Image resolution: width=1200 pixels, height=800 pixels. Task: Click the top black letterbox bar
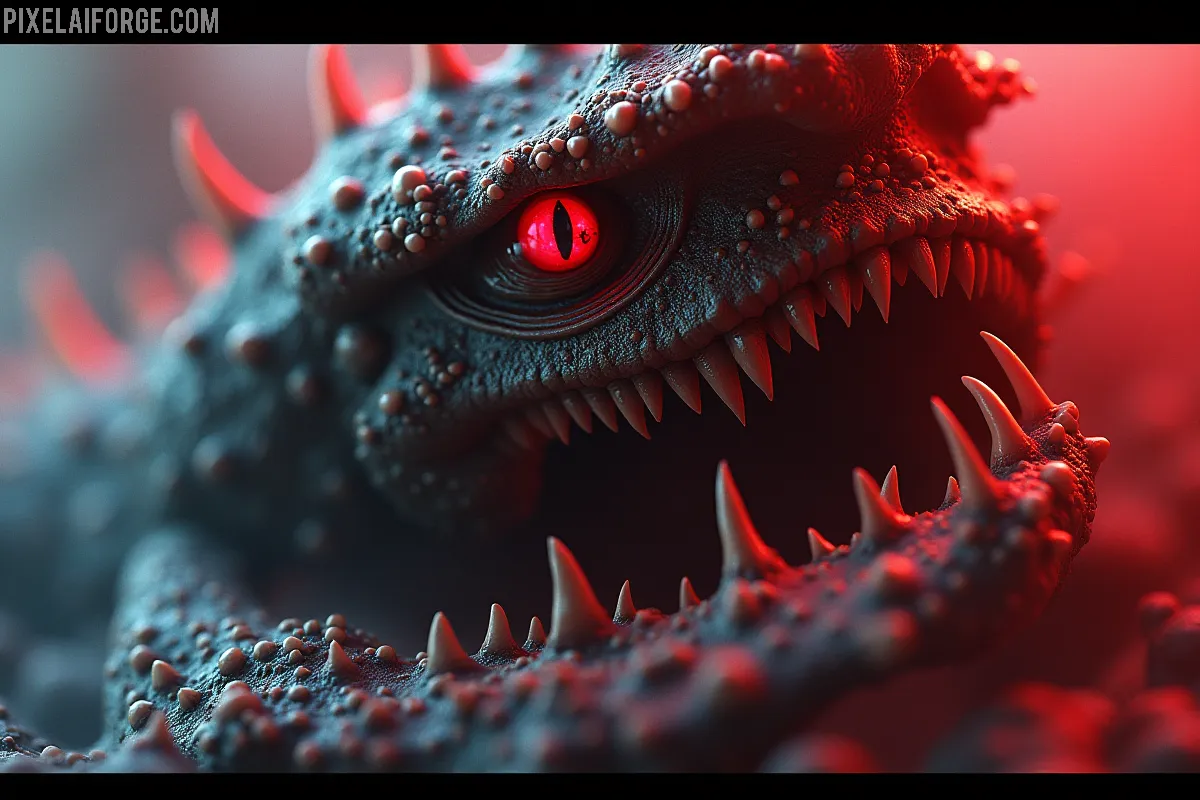[x=700, y=20]
